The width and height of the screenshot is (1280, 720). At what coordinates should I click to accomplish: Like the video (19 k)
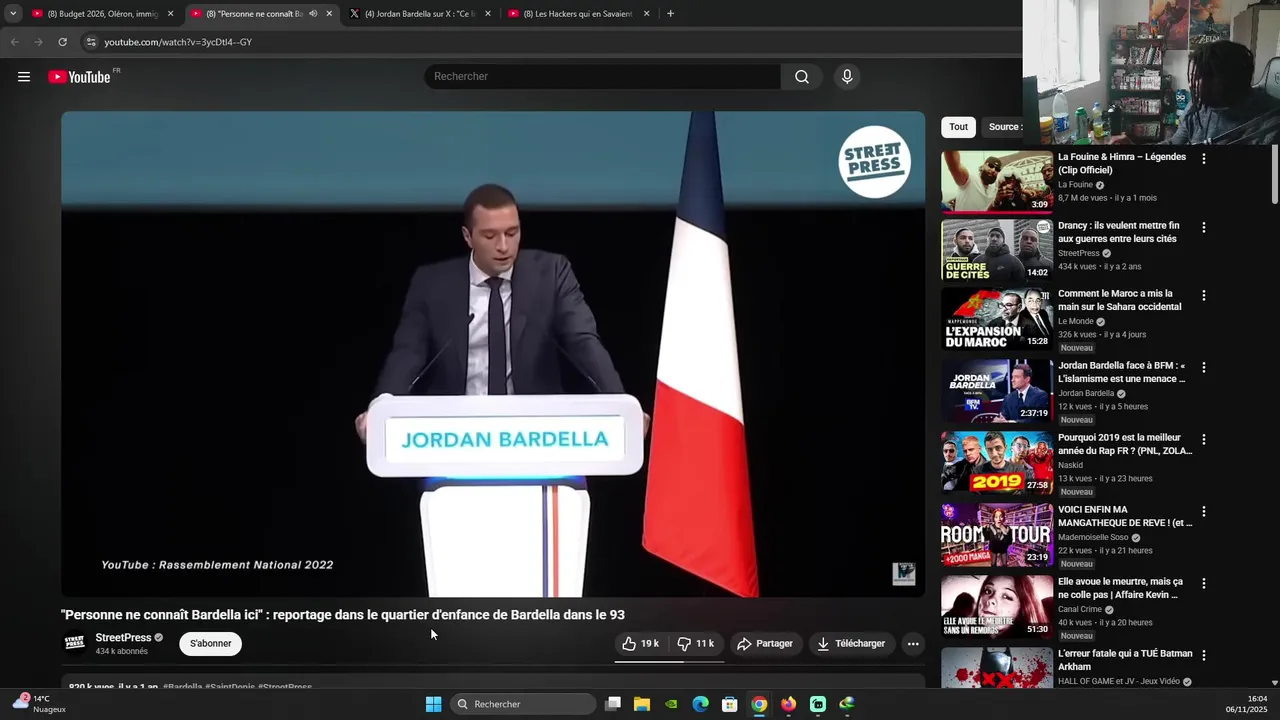point(640,643)
